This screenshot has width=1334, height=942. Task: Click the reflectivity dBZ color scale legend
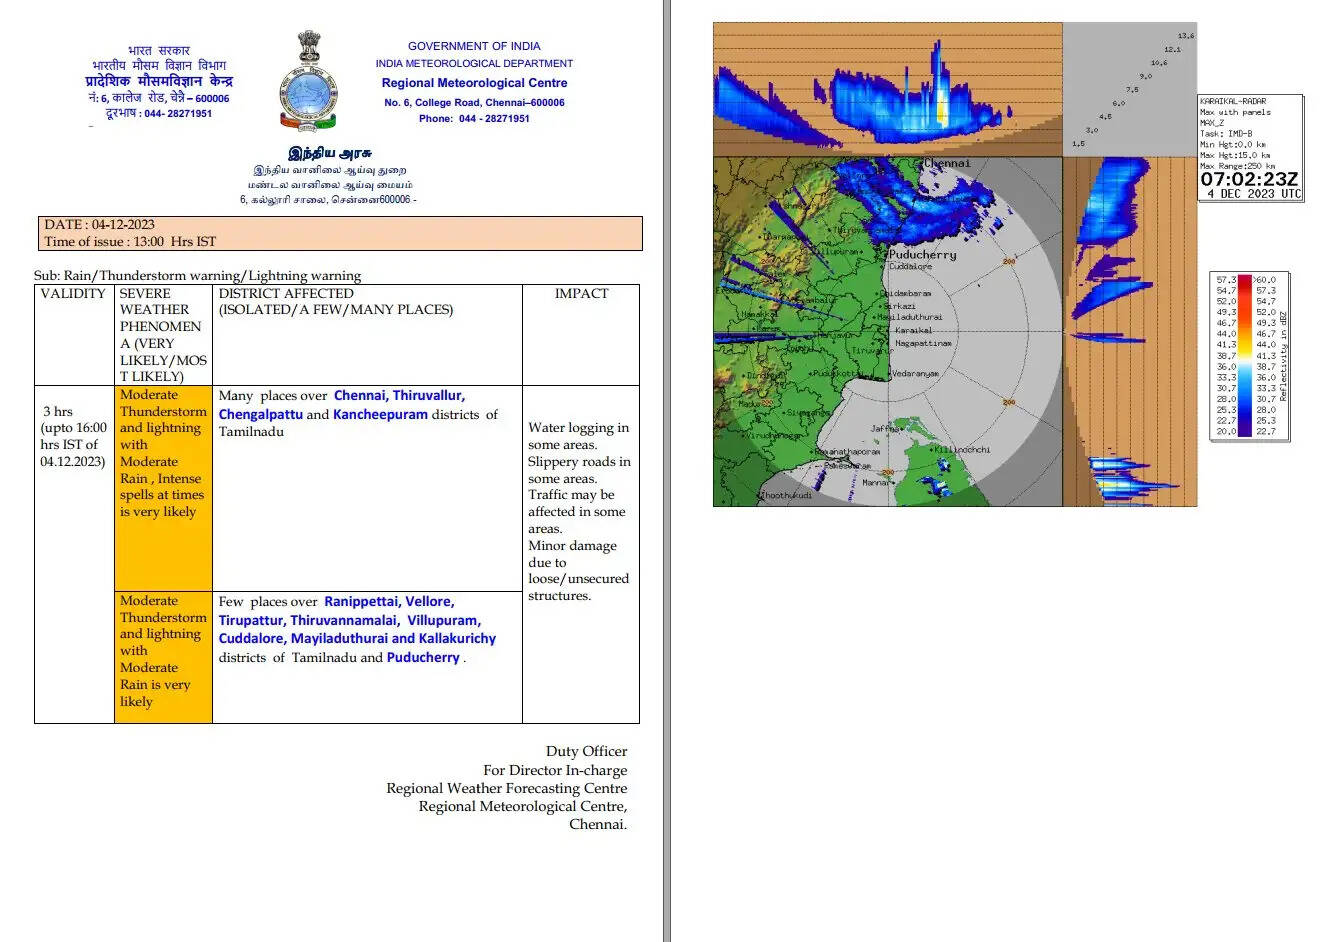[x=1250, y=355]
